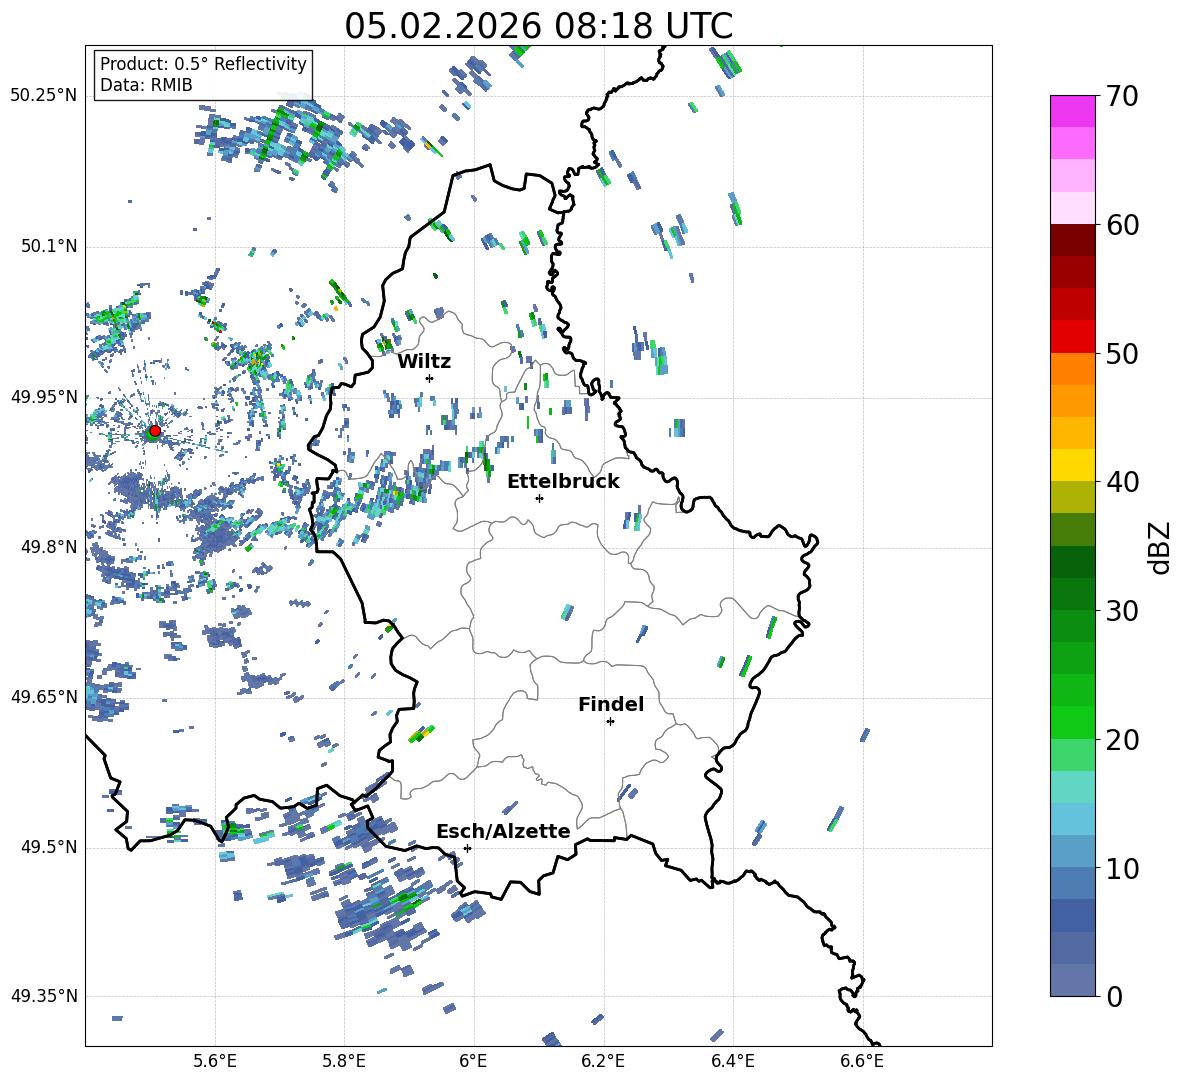1184x1081 pixels.
Task: Click the dBZ colorbar axis label
Action: [1160, 547]
